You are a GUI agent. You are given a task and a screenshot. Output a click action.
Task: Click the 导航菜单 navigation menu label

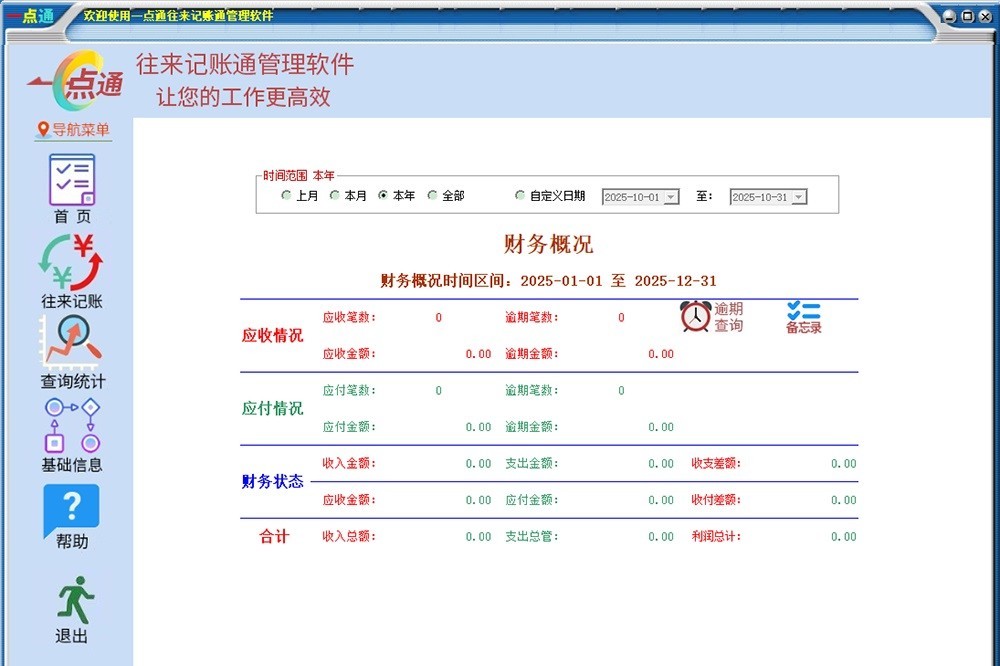[73, 130]
